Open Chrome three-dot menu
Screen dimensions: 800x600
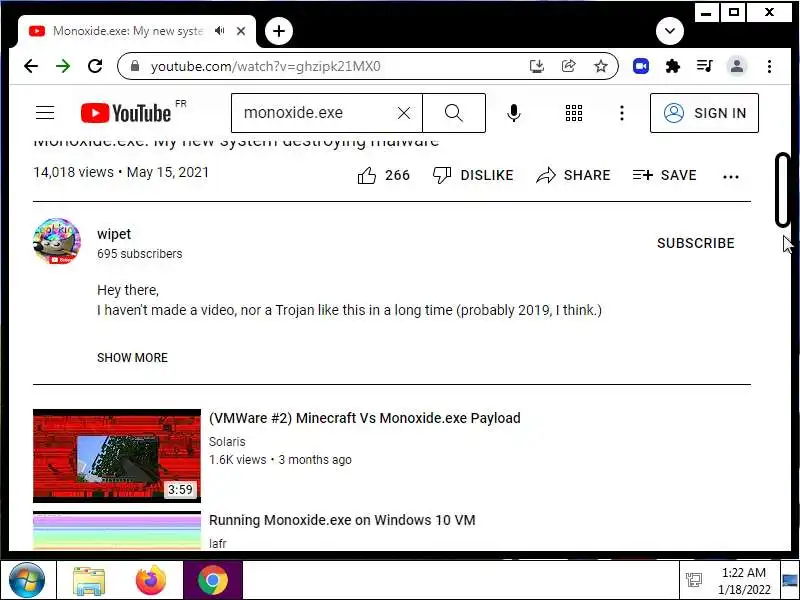pyautogui.click(x=769, y=66)
